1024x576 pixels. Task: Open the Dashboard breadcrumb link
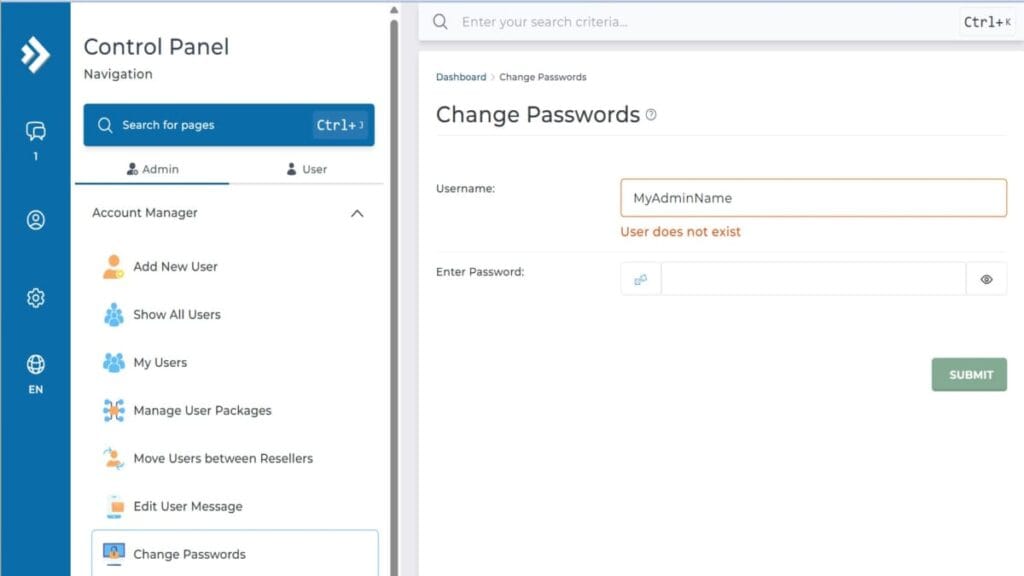click(x=461, y=76)
